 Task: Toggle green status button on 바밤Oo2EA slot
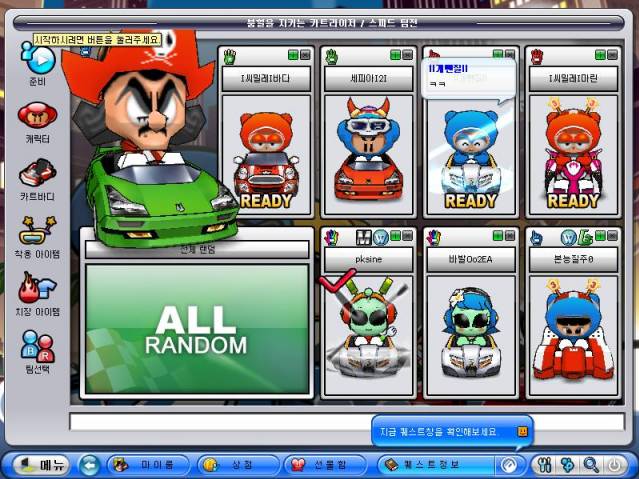498,236
